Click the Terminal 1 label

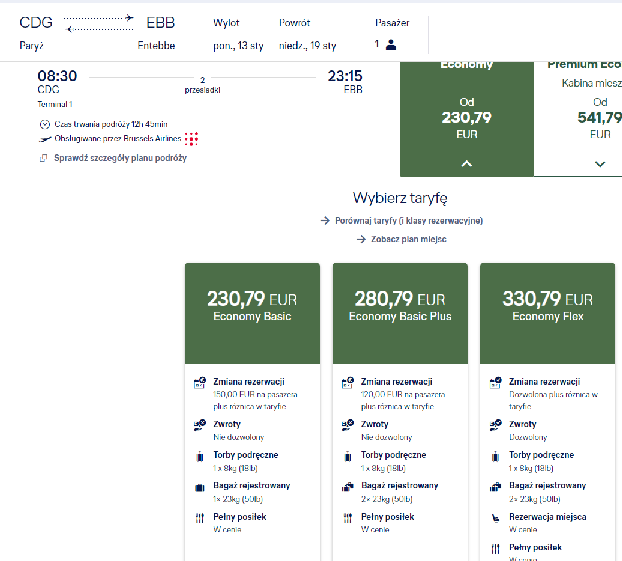(x=55, y=104)
